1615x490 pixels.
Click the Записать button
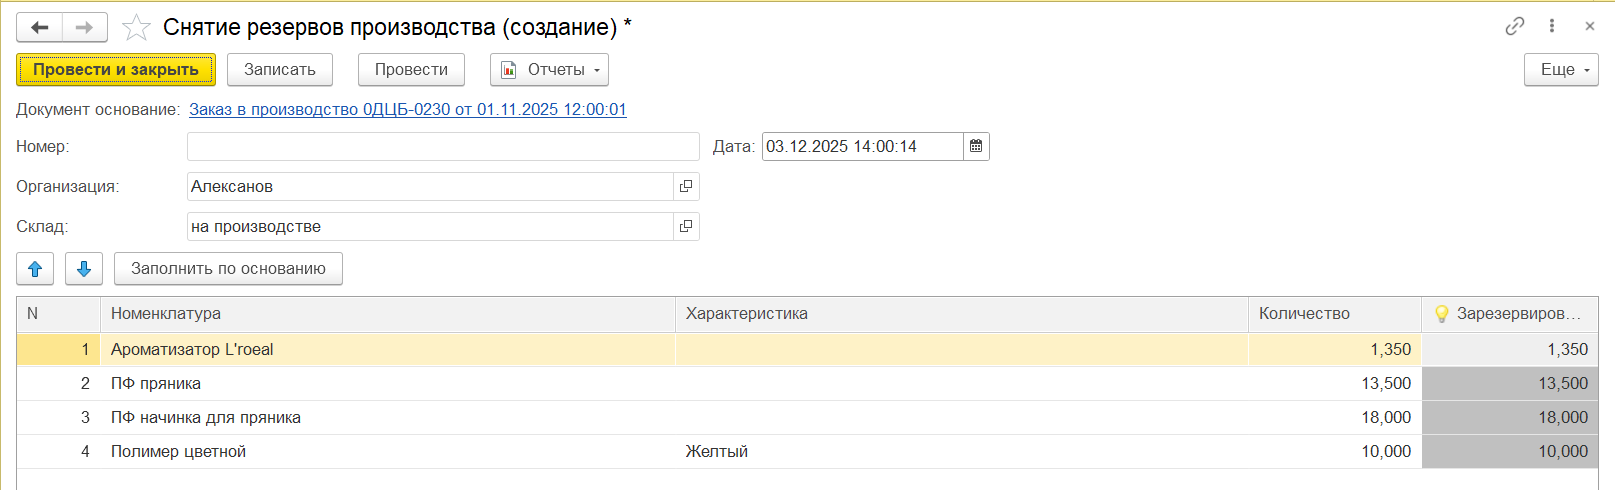point(280,70)
